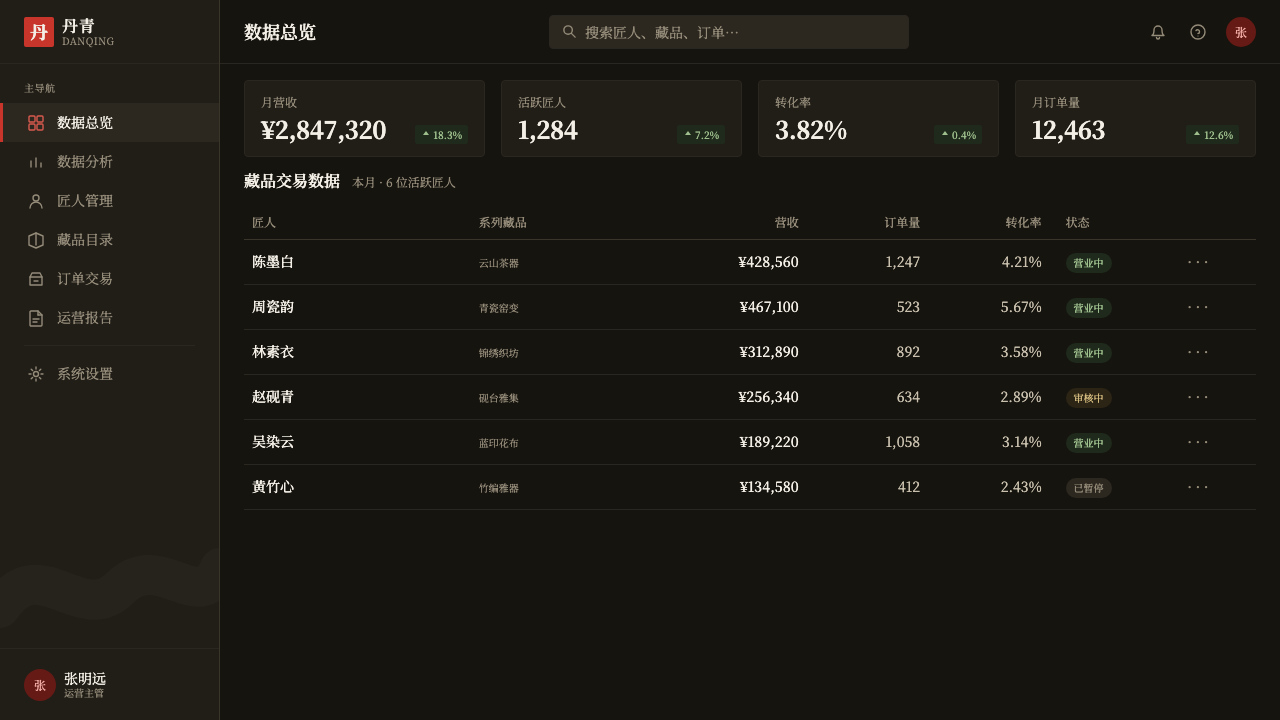Click the 锦绣织坊 collection
Viewport: 1280px width, 720px height.
499,353
